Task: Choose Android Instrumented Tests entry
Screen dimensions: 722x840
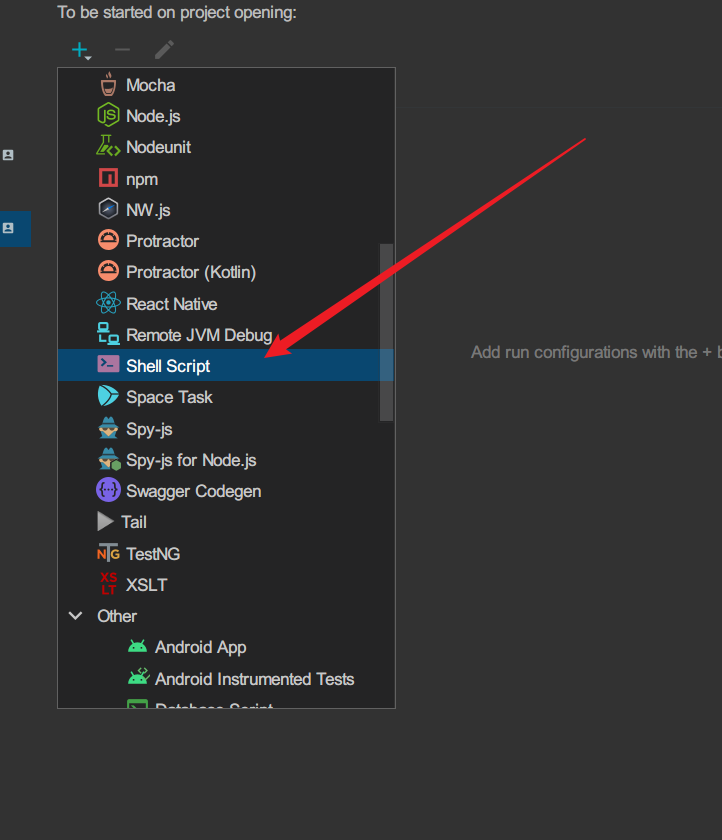Action: (254, 679)
